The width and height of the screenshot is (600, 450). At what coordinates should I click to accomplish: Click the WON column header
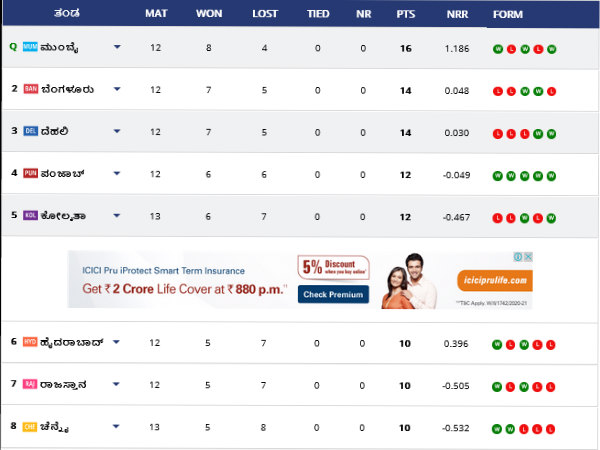point(209,13)
